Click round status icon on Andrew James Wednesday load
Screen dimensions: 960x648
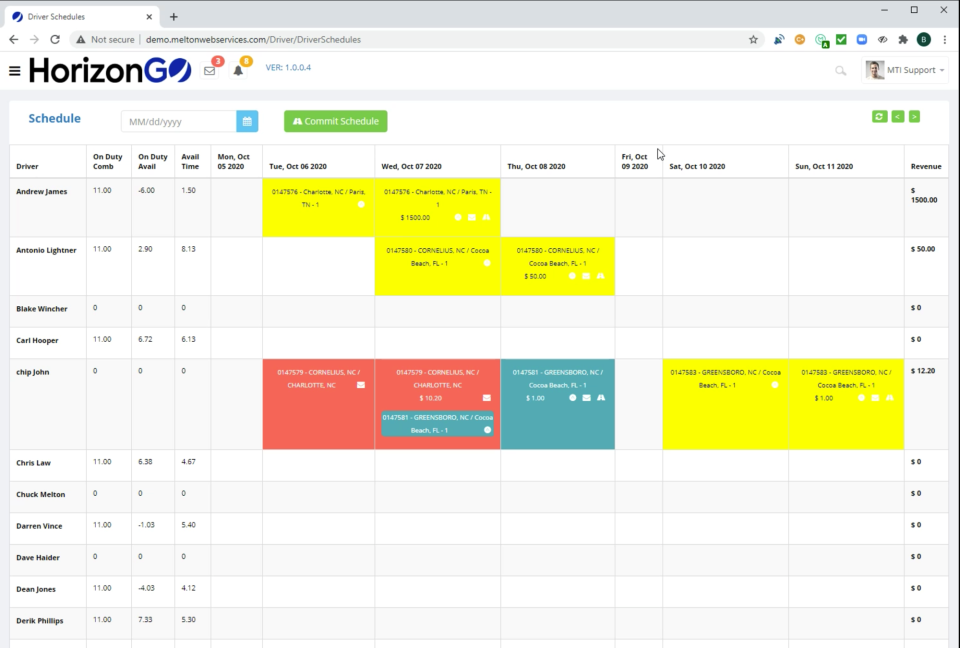coord(458,217)
